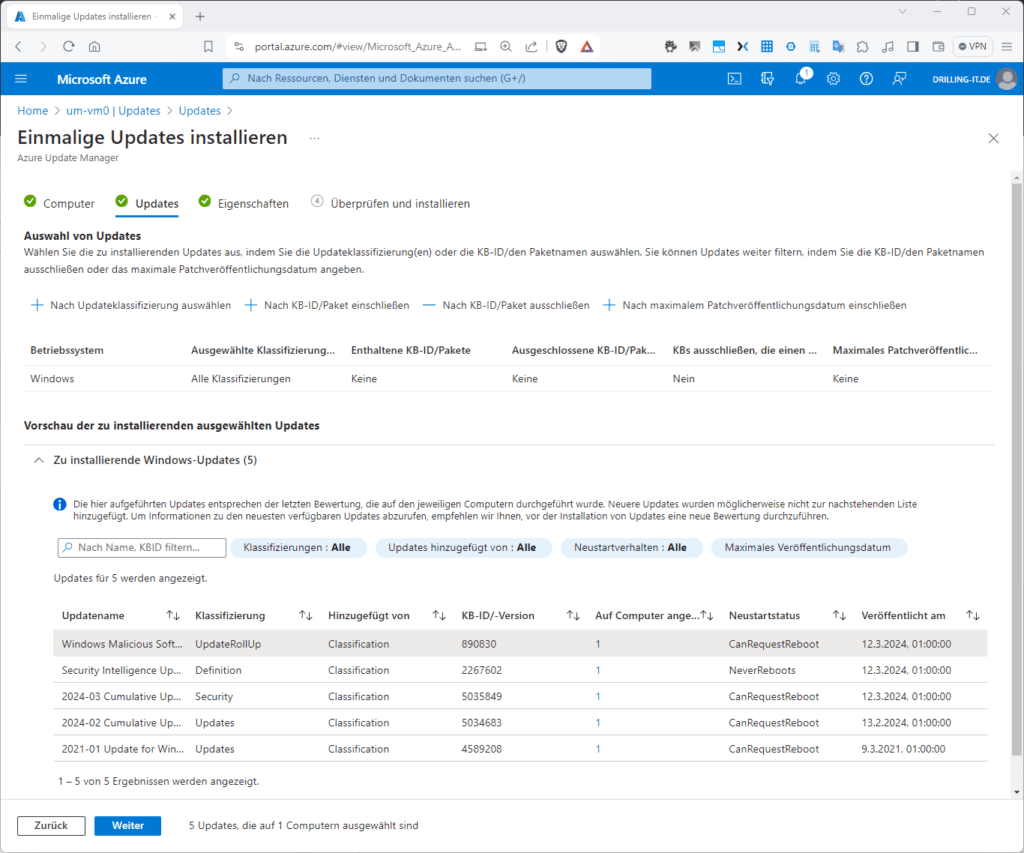Viewport: 1024px width, 853px height.
Task: Collapse Zu installierende Windows-Updates section
Action: point(39,460)
